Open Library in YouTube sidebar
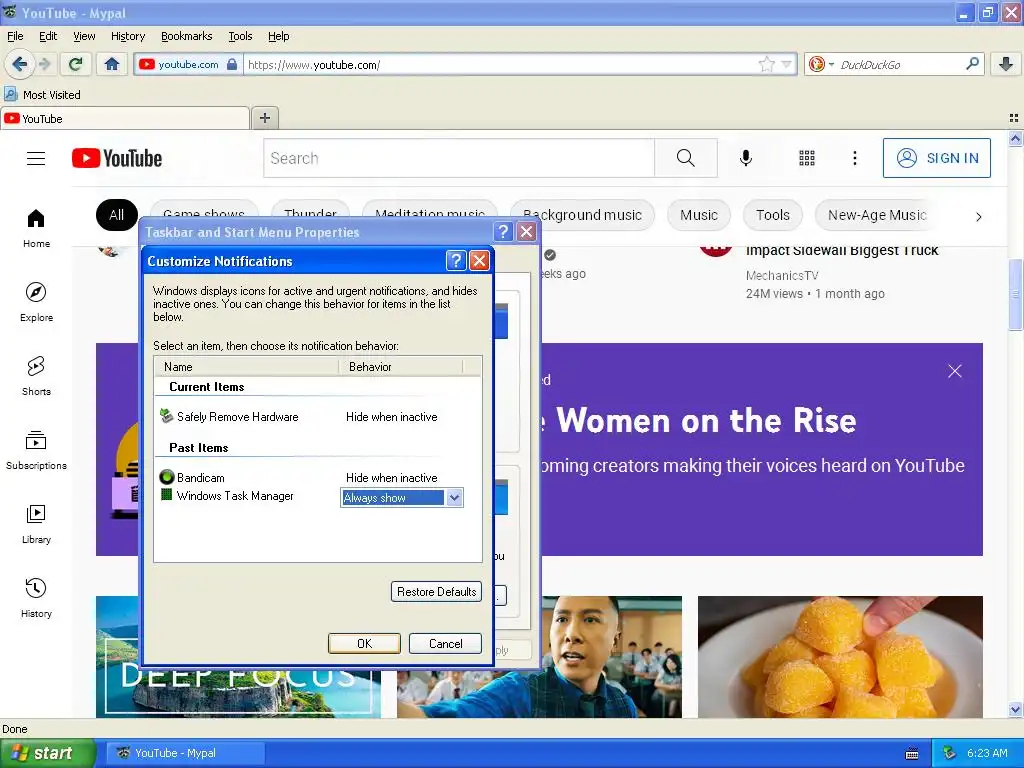 36,524
